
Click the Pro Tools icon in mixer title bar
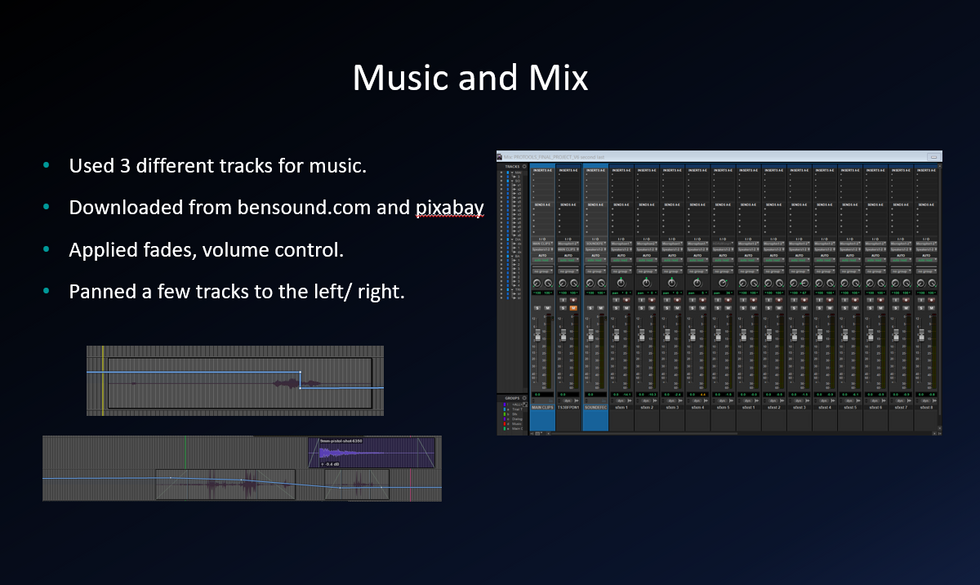tap(499, 156)
